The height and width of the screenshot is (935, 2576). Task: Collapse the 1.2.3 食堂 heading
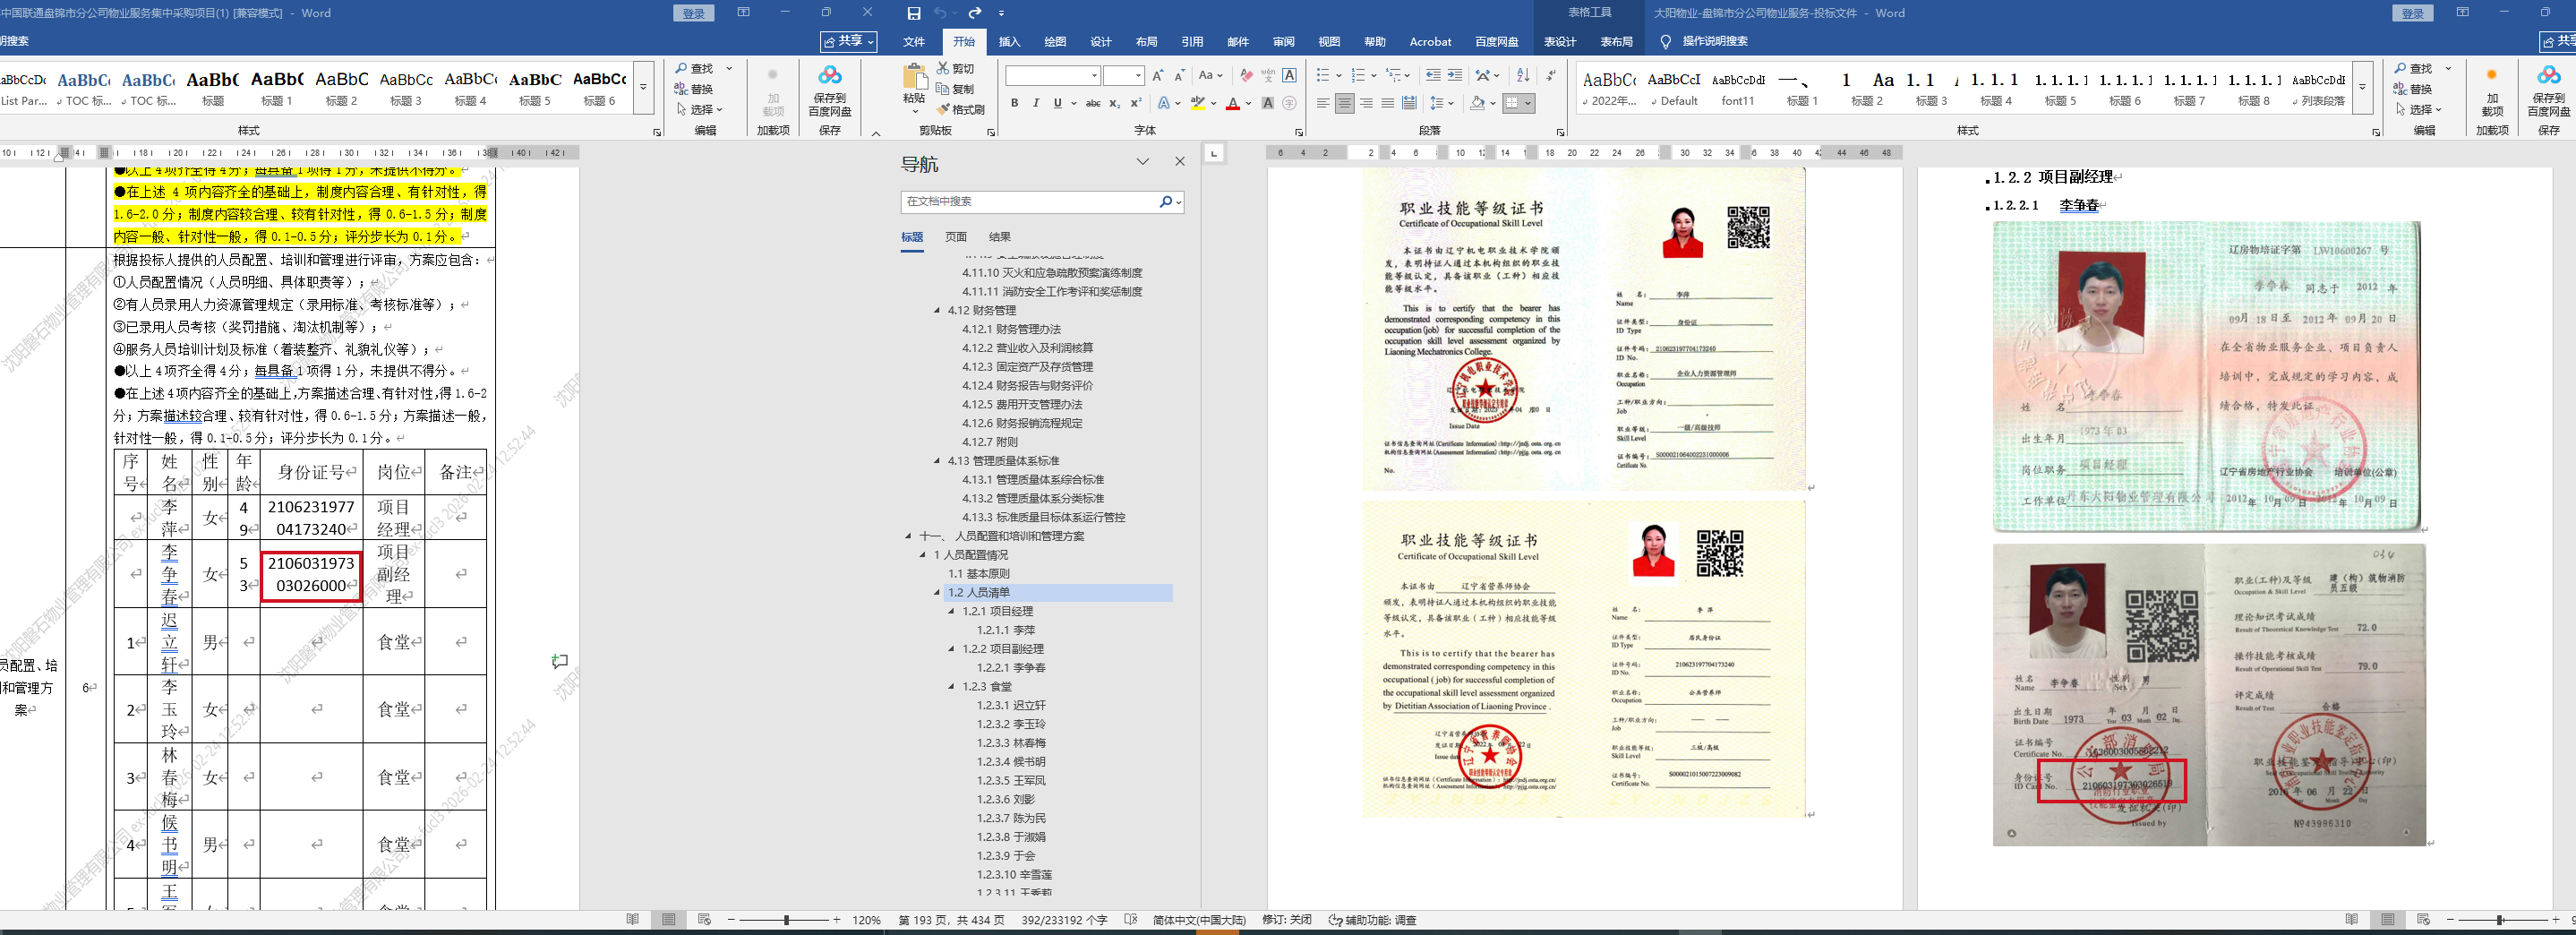point(952,687)
